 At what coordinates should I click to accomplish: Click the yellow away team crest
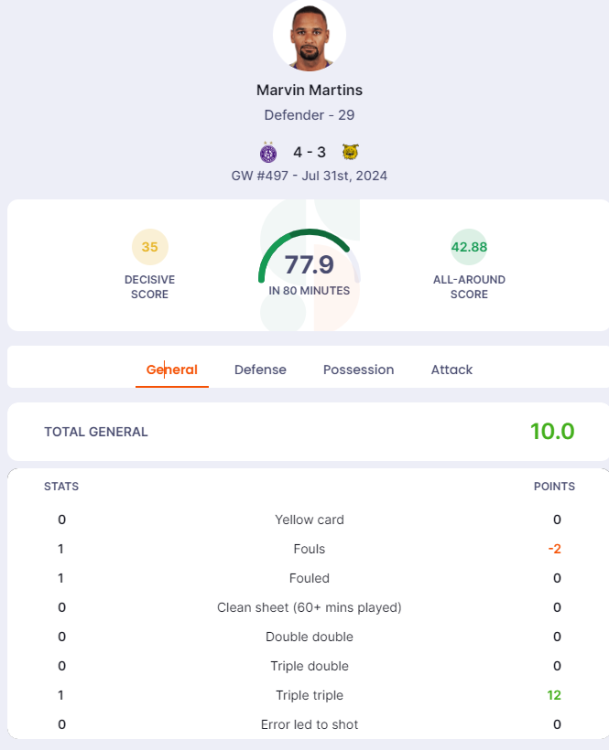(350, 152)
